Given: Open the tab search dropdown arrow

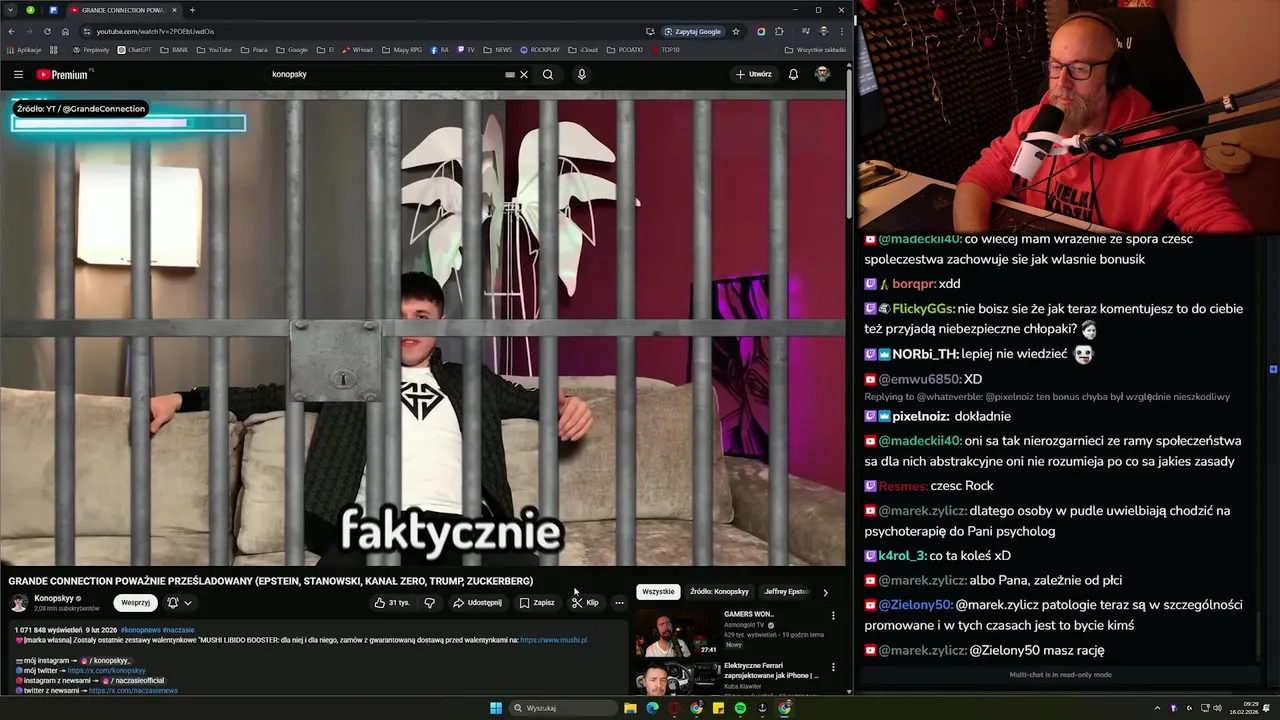Looking at the screenshot, I should [11, 10].
